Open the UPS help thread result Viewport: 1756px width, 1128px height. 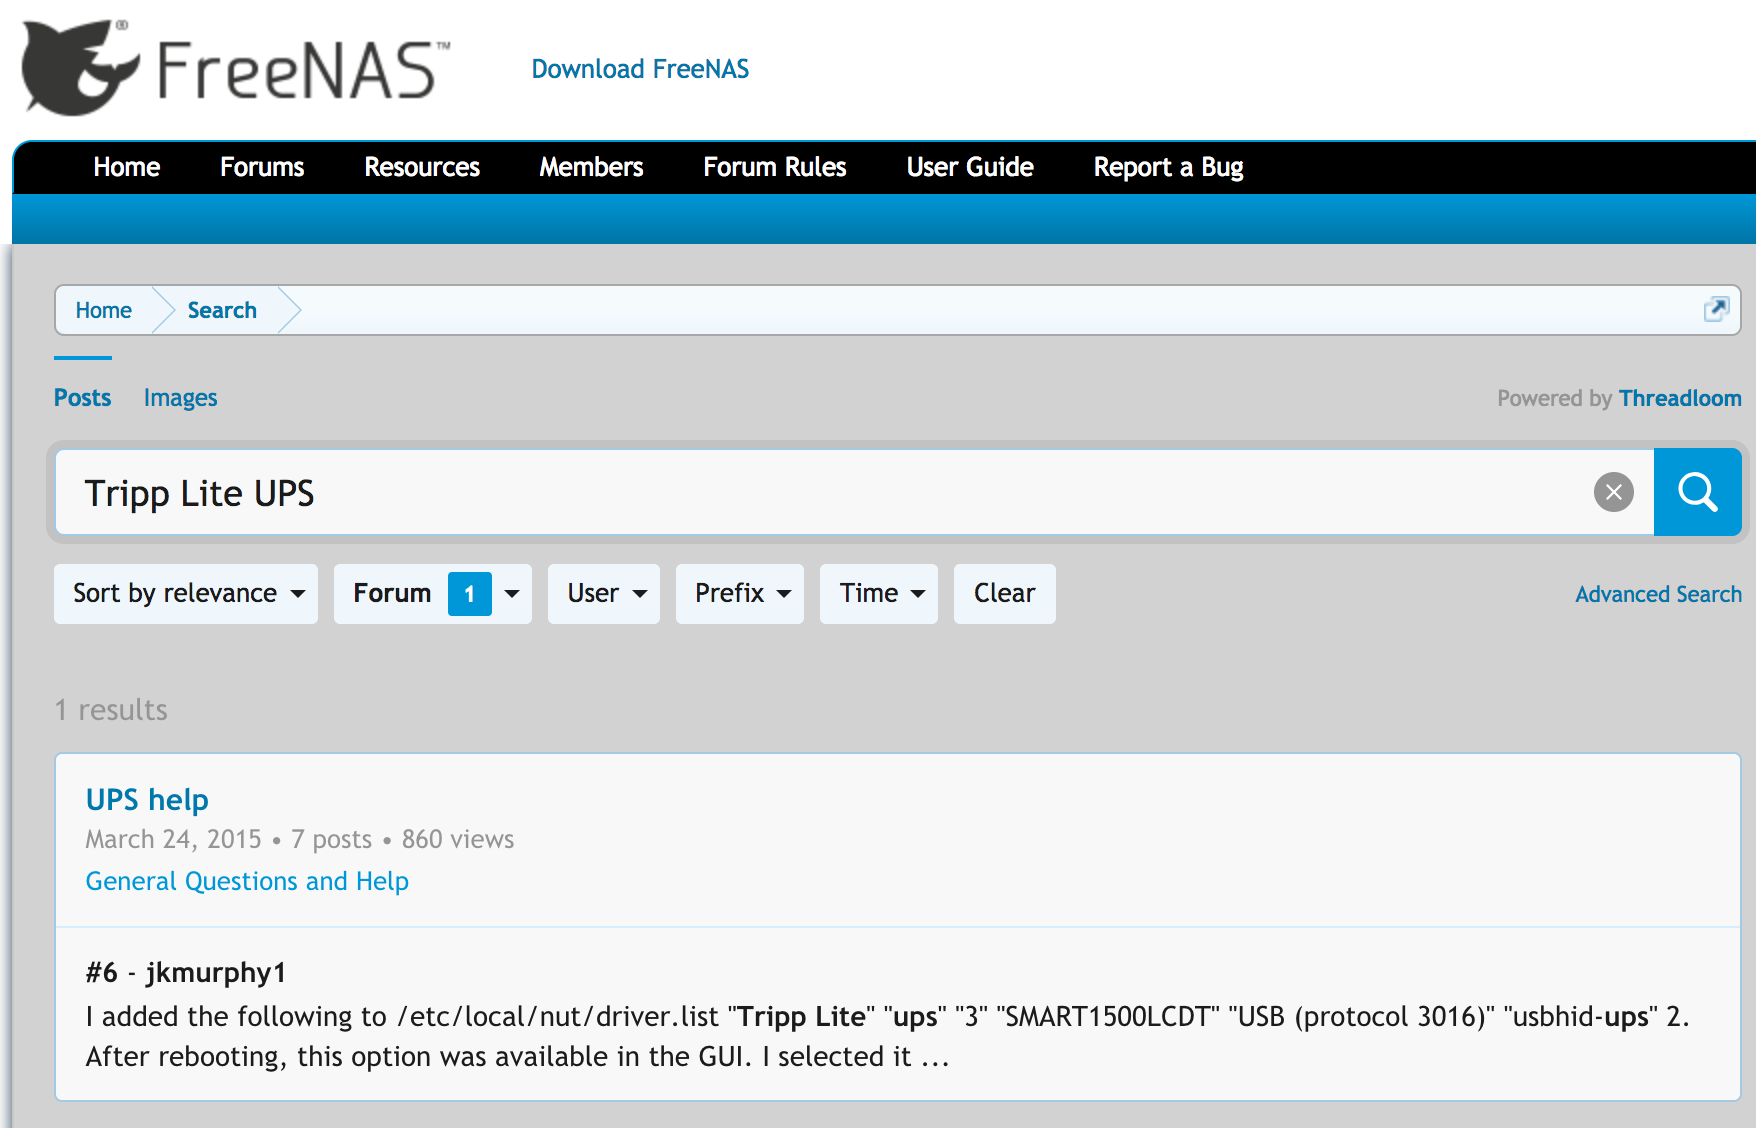click(147, 800)
